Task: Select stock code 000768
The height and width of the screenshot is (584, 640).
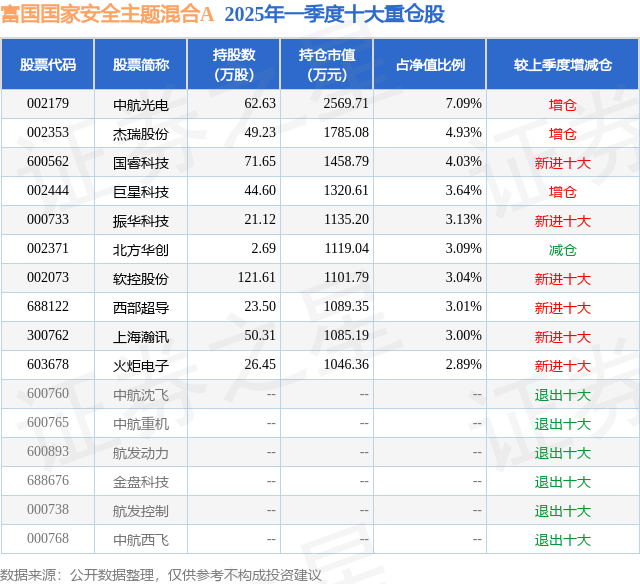Action: click(x=48, y=539)
